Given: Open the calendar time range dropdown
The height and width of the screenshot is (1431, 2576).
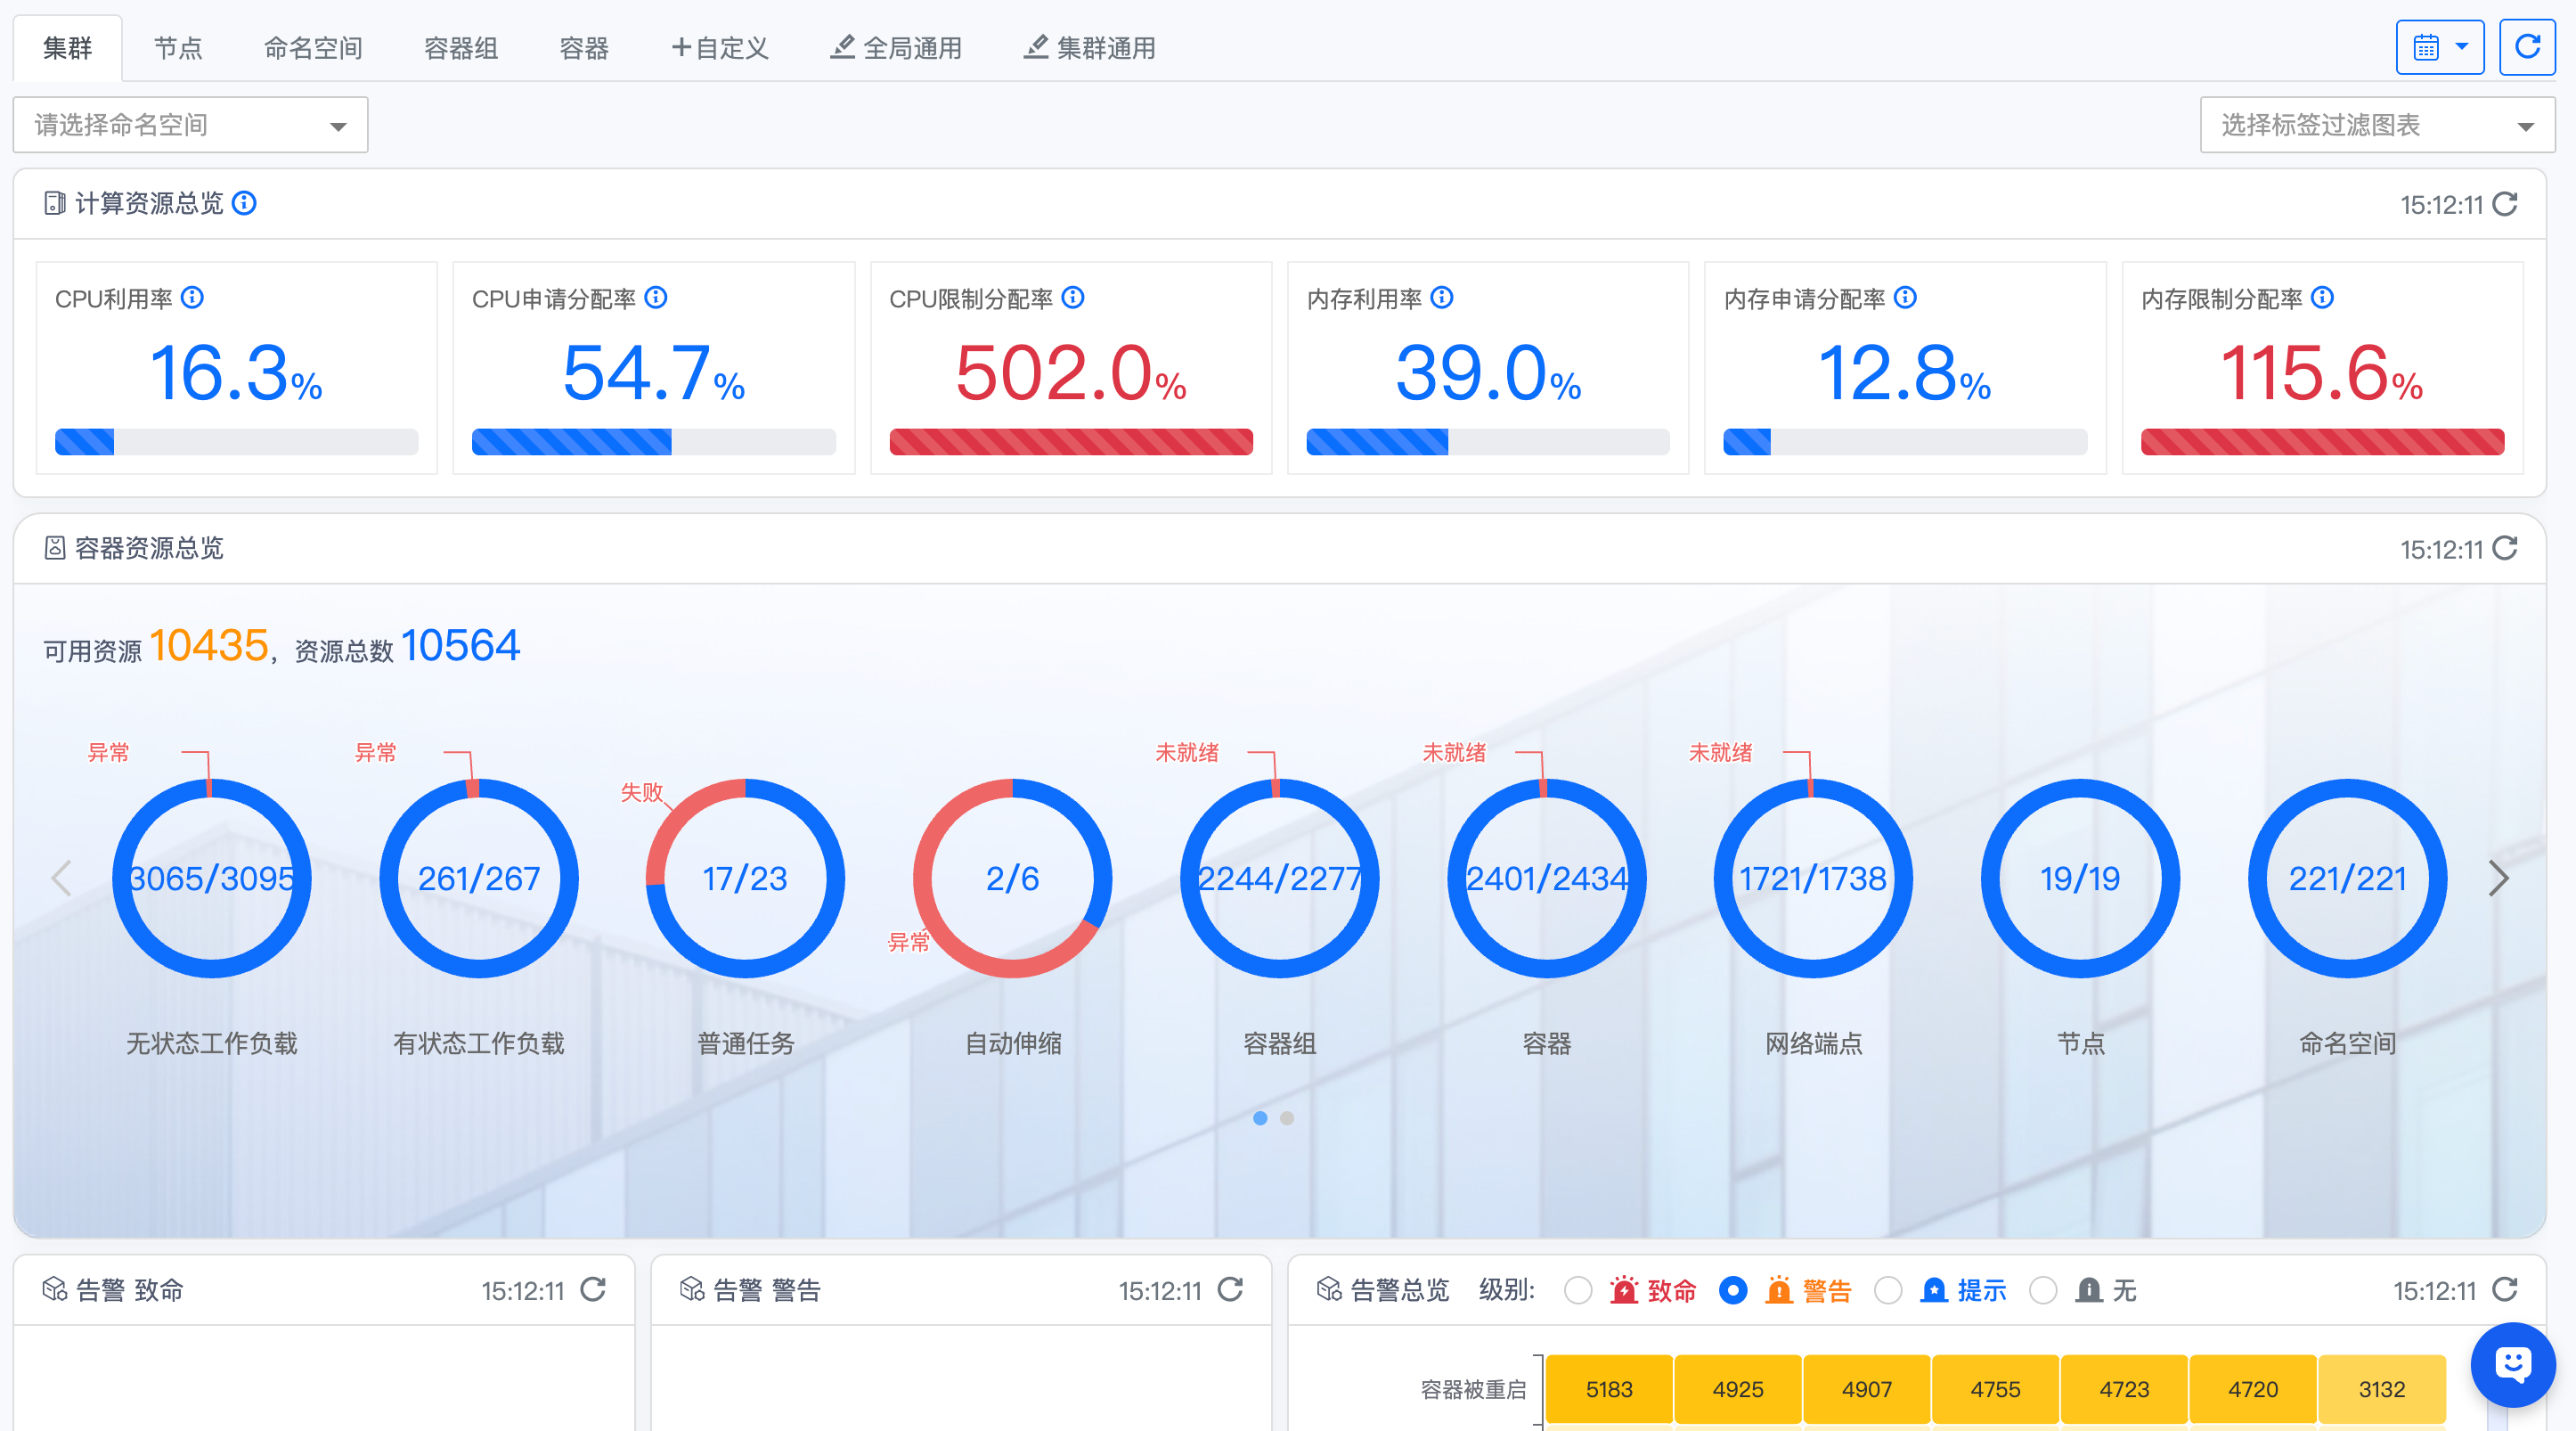Looking at the screenshot, I should (x=2439, y=47).
